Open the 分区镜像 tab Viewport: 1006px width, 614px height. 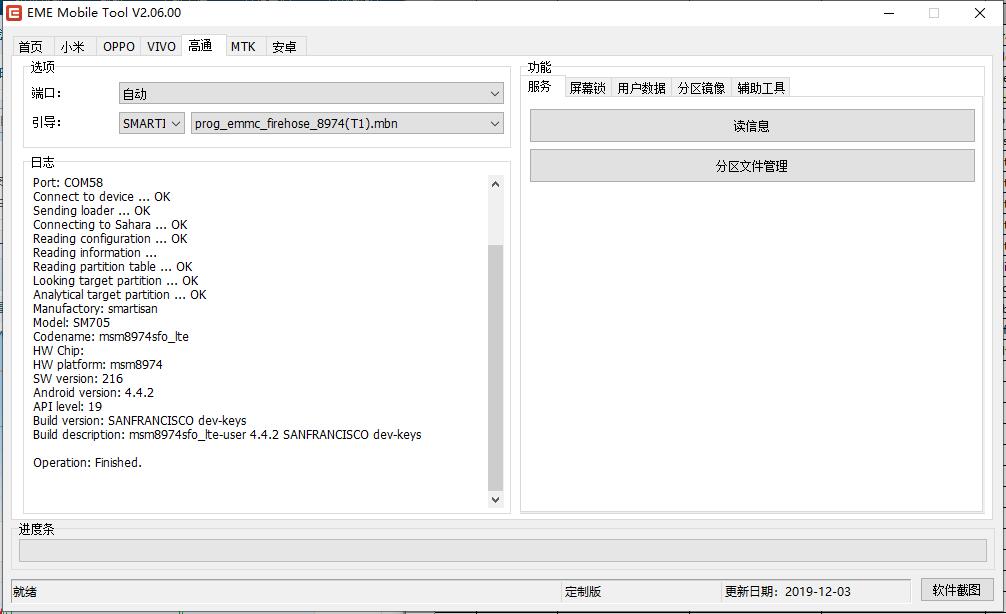tap(701, 88)
